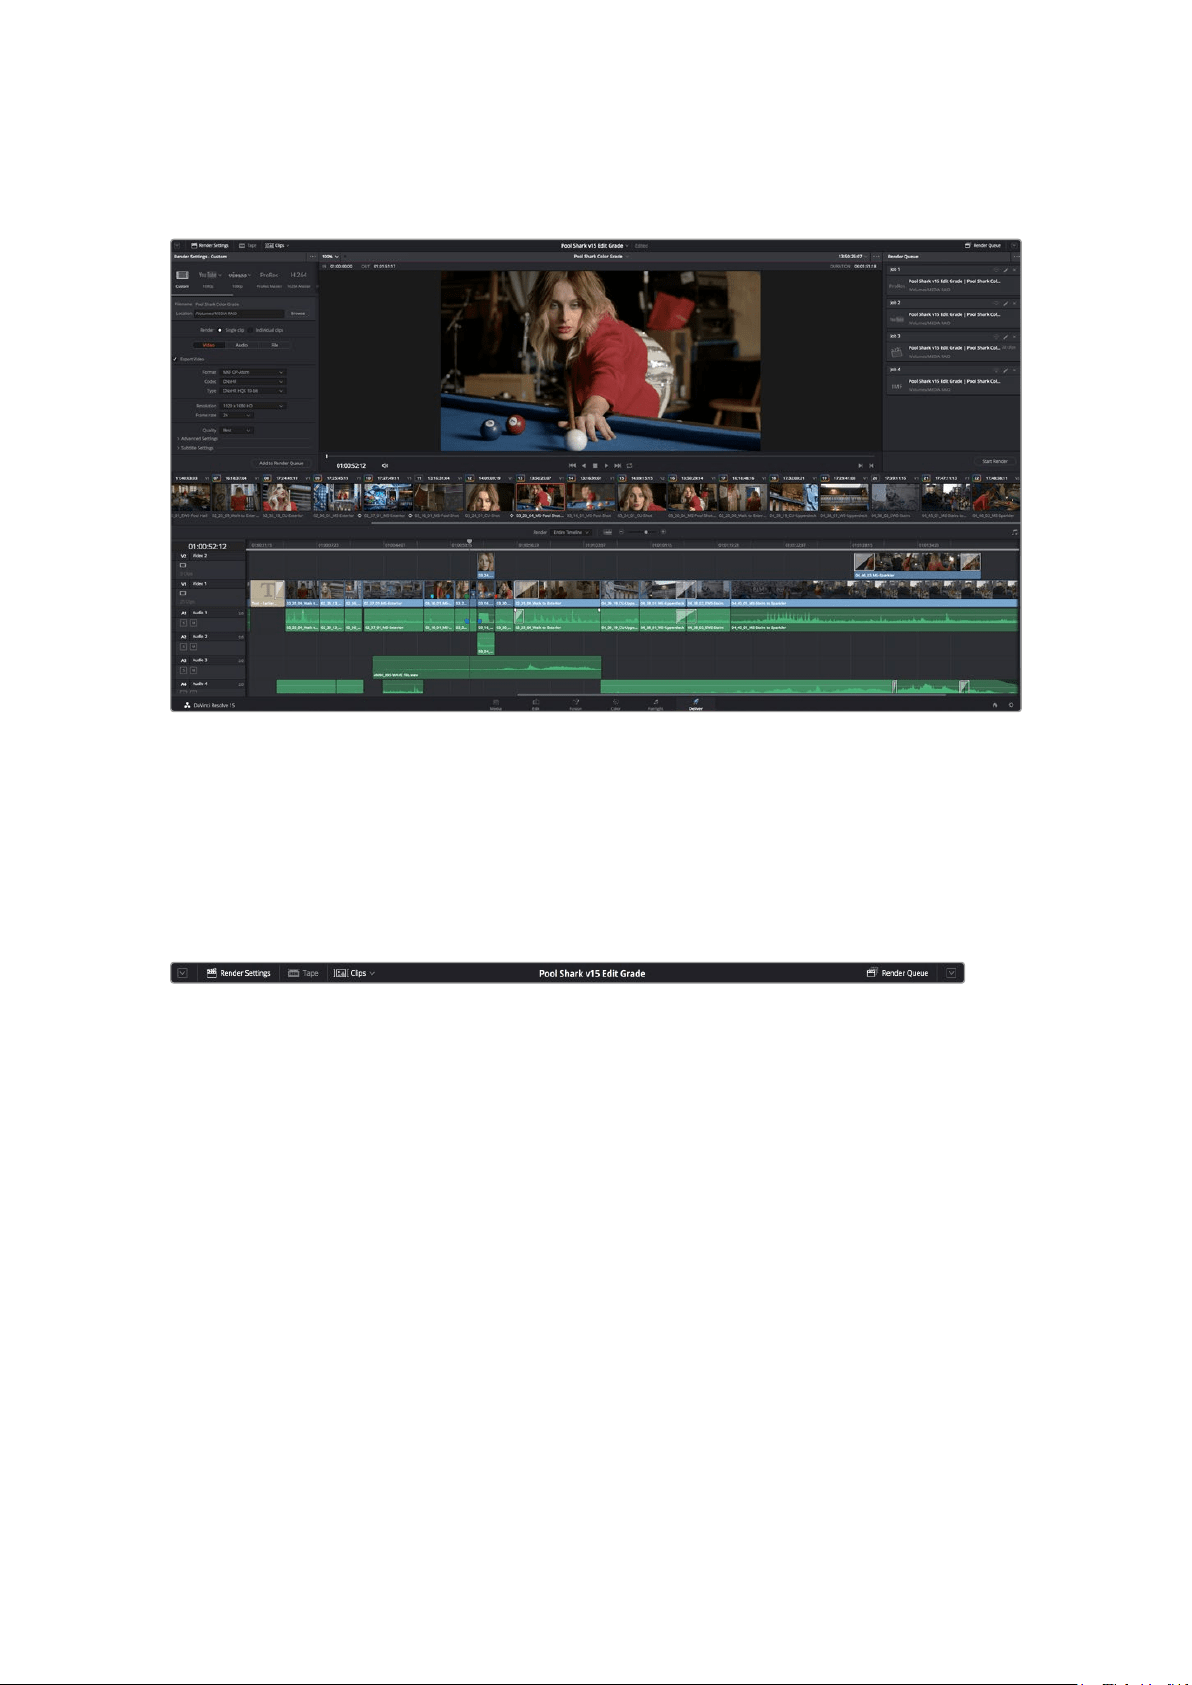Screen dimensions: 1192x1685
Task: Toggle Solo on Audio 2 track
Action: [183, 647]
